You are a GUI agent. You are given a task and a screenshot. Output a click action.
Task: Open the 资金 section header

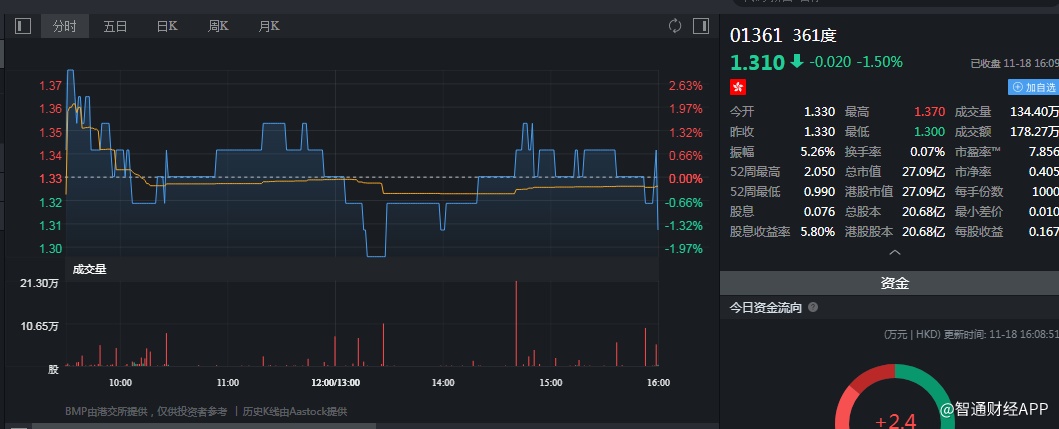click(x=894, y=283)
